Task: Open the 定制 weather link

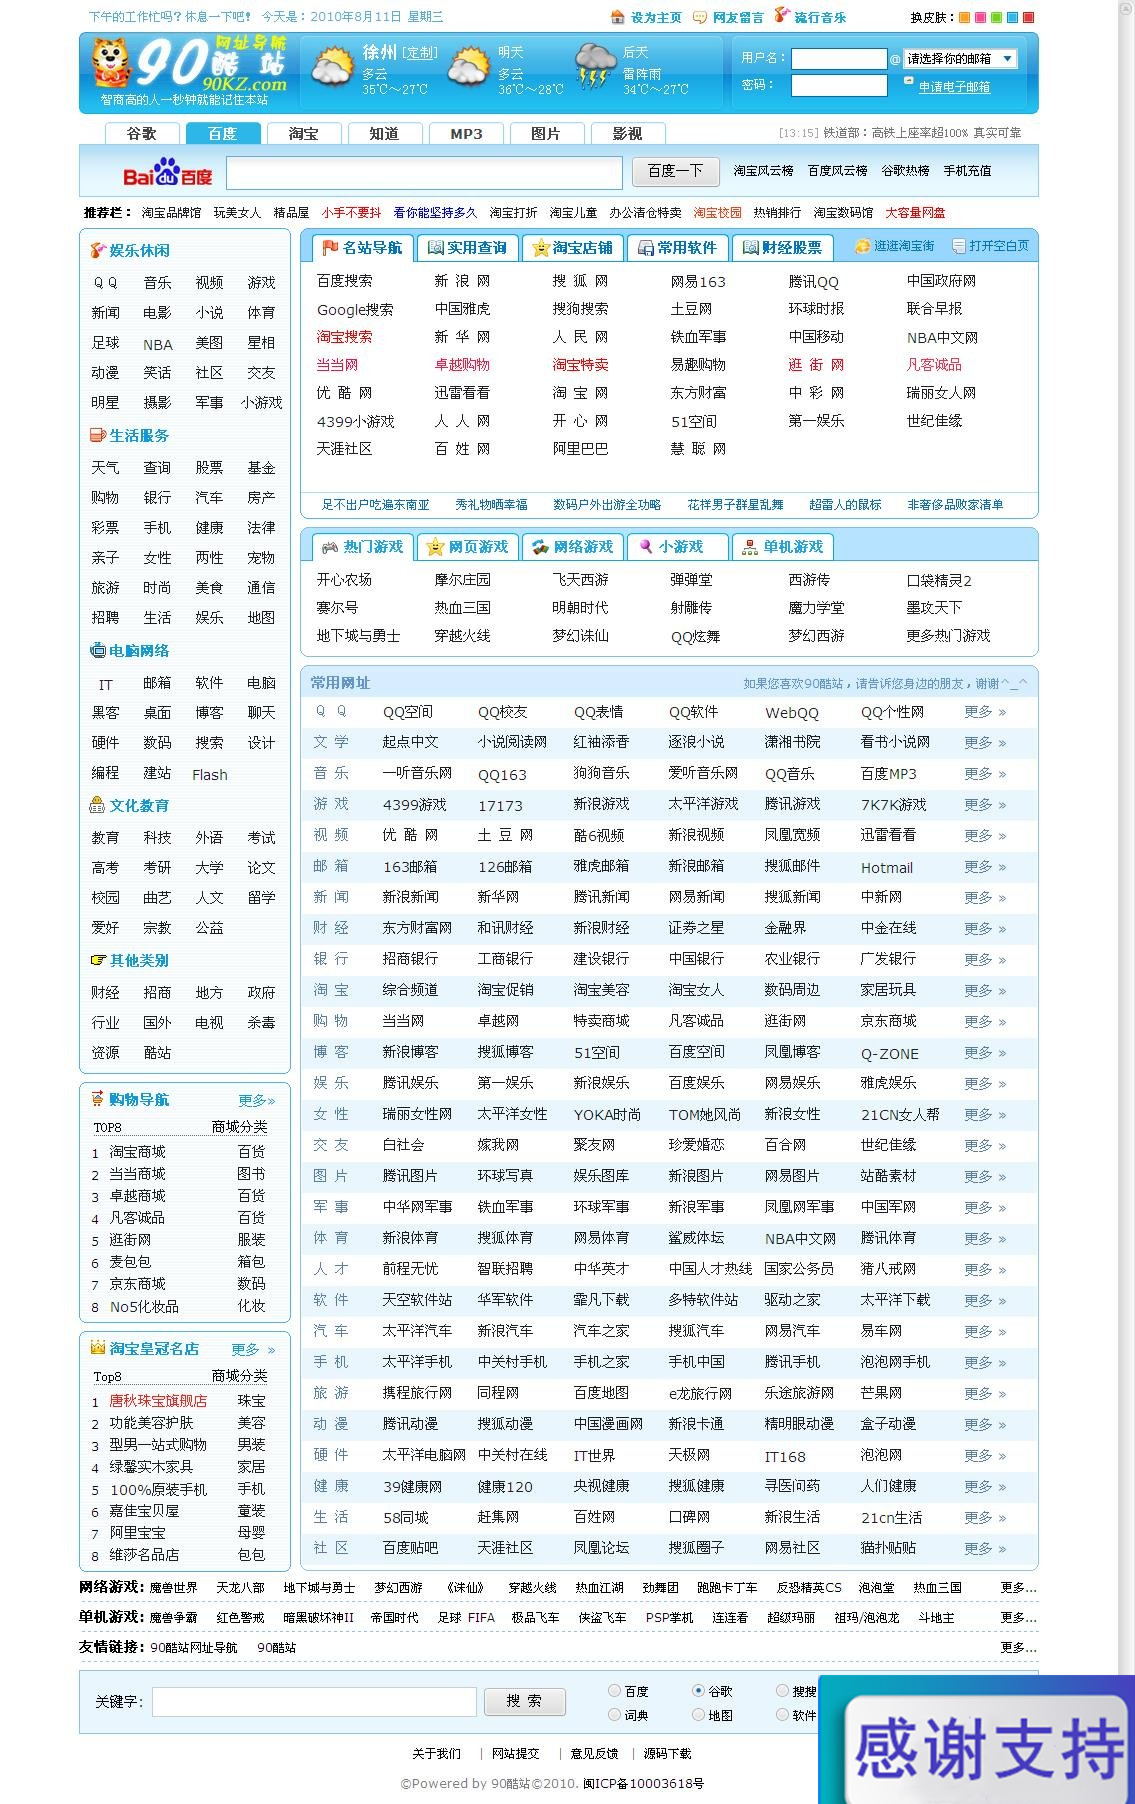Action: (420, 53)
